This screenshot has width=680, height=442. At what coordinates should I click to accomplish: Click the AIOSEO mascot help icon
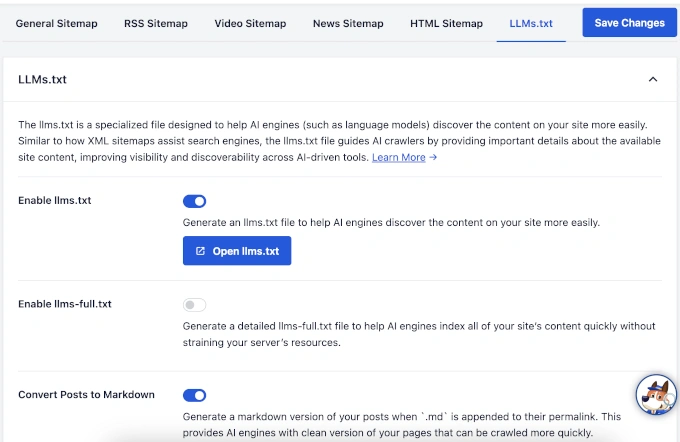657,395
